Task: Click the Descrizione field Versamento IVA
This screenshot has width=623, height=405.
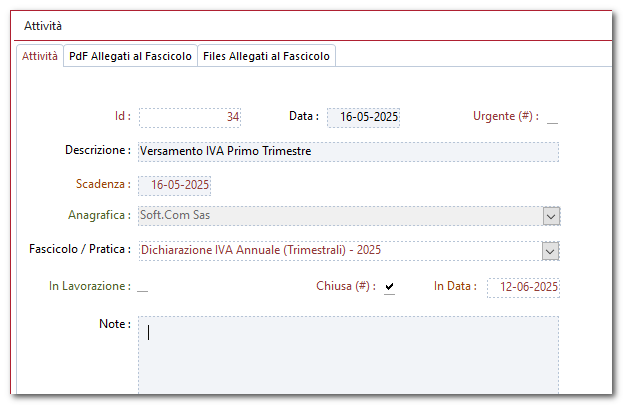Action: (347, 151)
